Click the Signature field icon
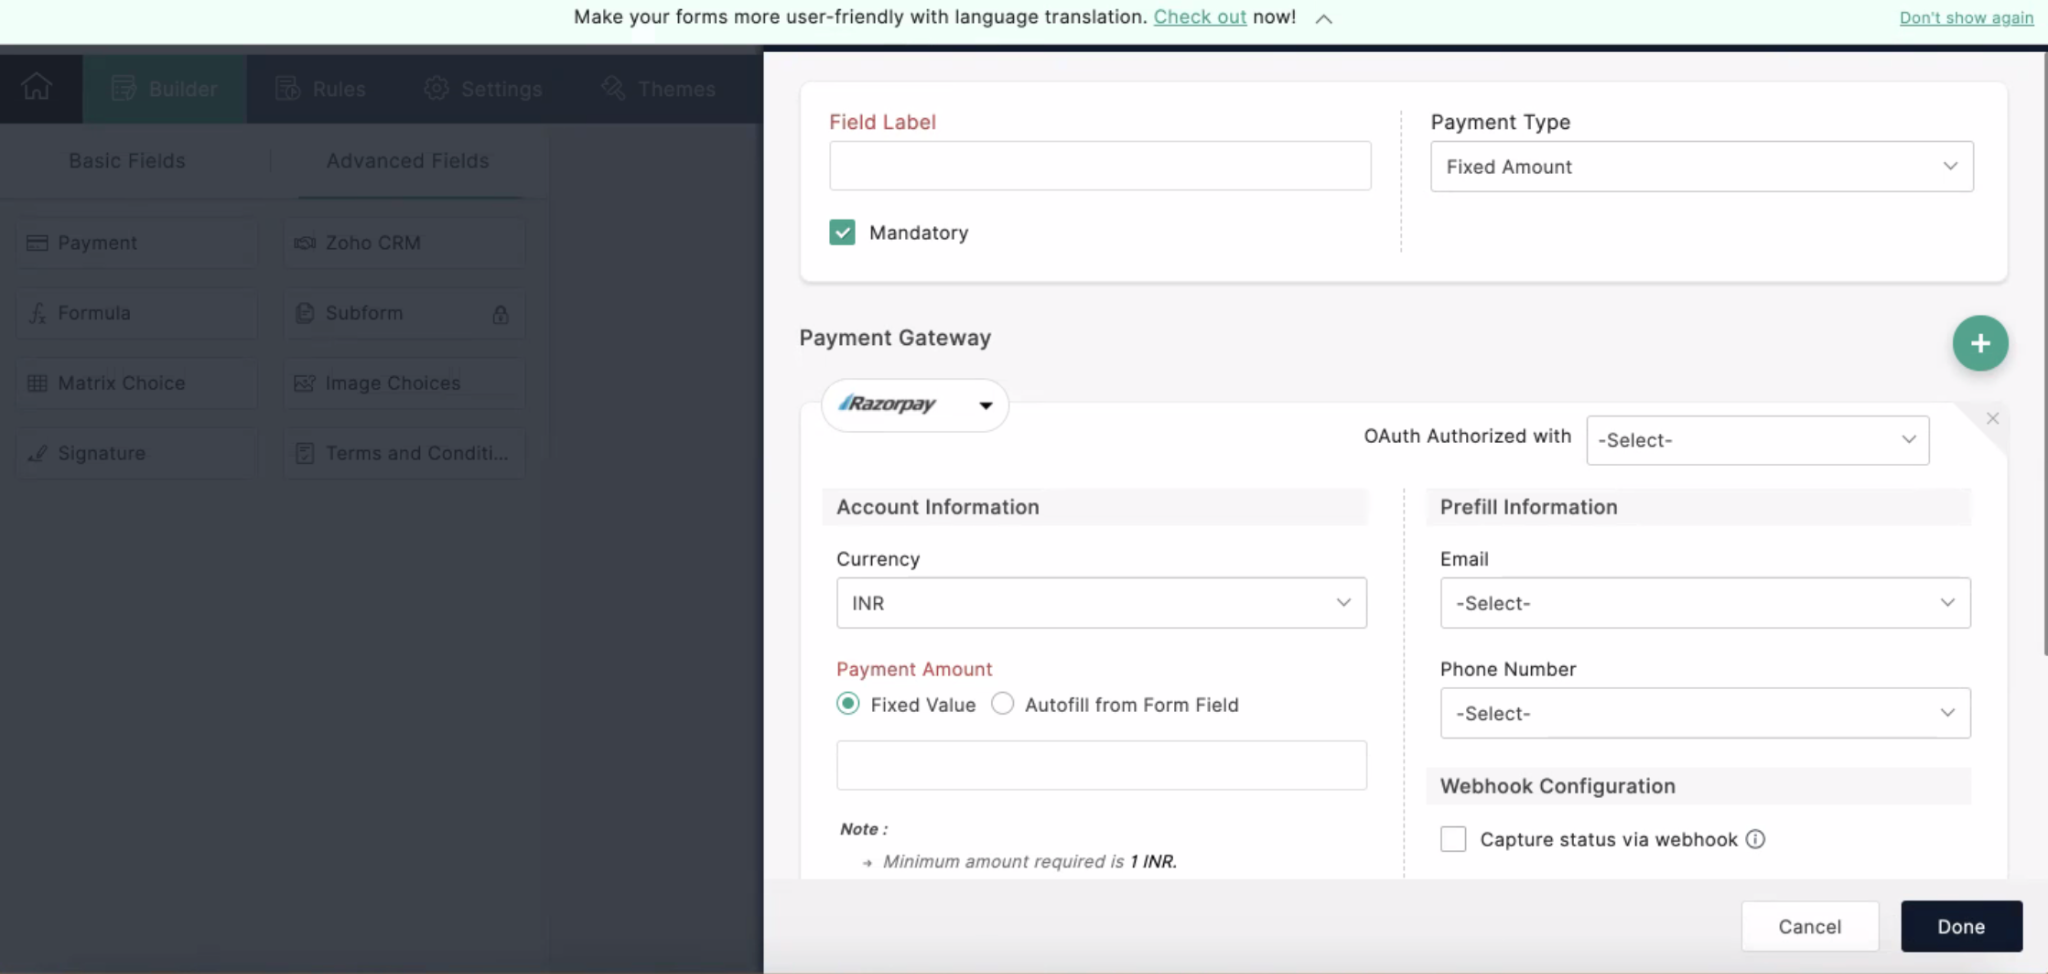 pyautogui.click(x=37, y=453)
